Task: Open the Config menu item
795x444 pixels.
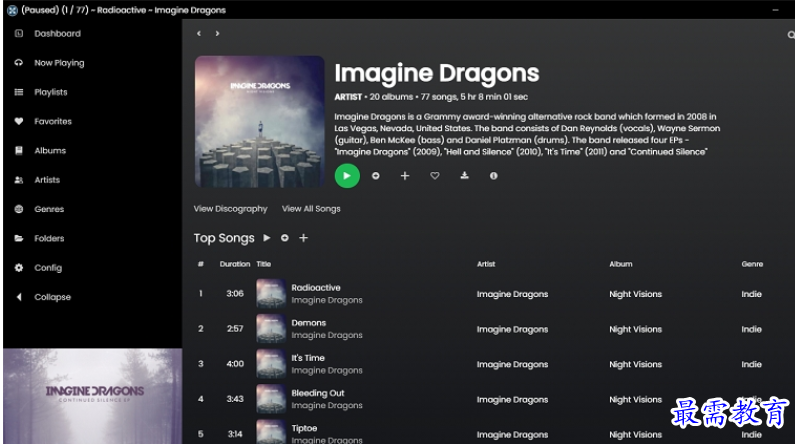Action: pyautogui.click(x=48, y=268)
